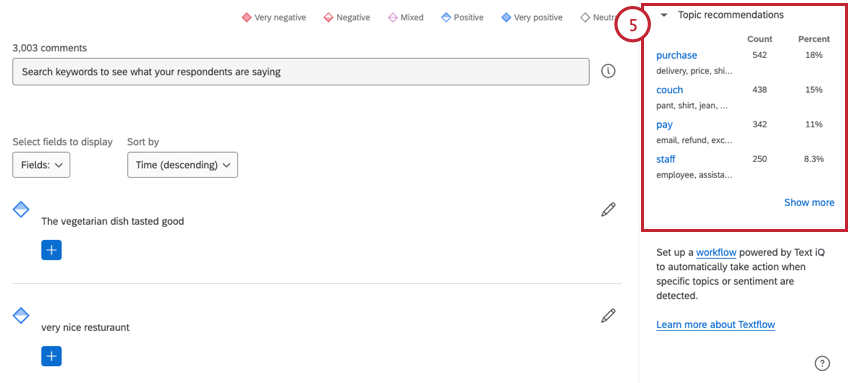This screenshot has height=383, width=850.
Task: Click pencil icon for very nice resturaunt comment
Action: tap(608, 316)
